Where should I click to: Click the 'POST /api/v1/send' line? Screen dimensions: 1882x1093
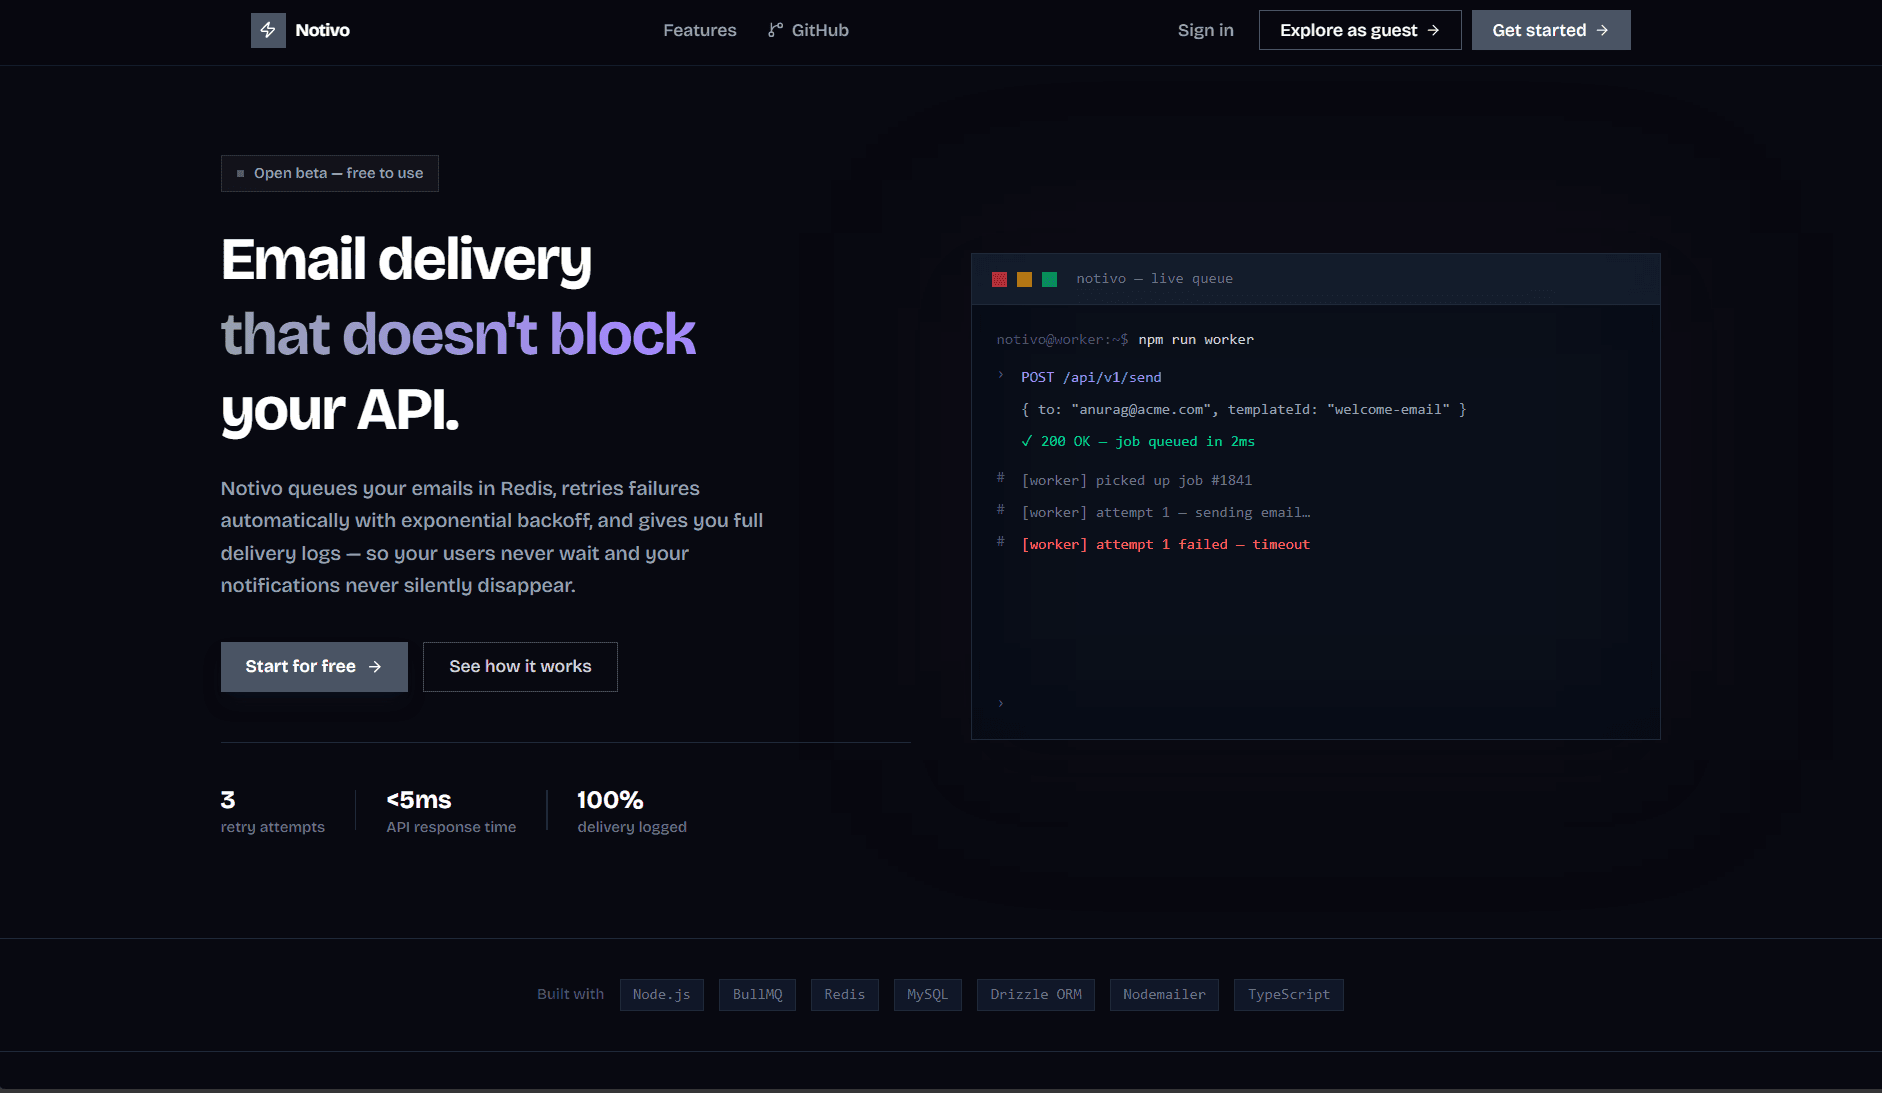pos(1091,377)
